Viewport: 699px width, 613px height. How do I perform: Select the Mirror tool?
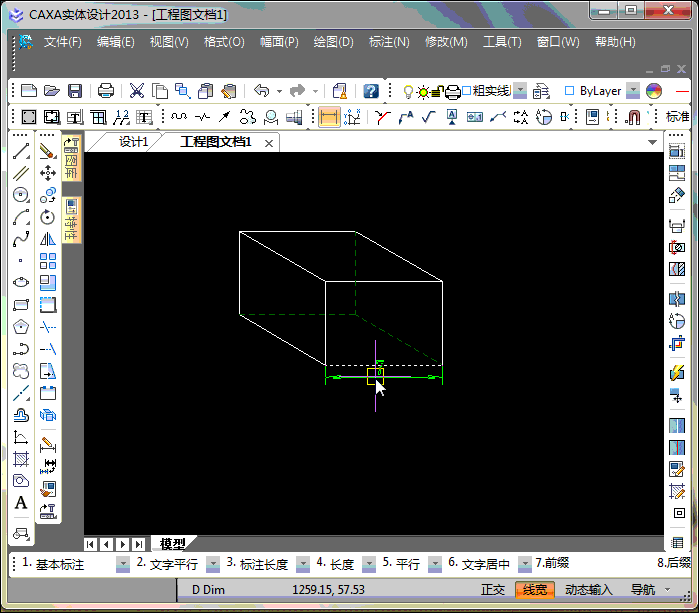pos(47,239)
